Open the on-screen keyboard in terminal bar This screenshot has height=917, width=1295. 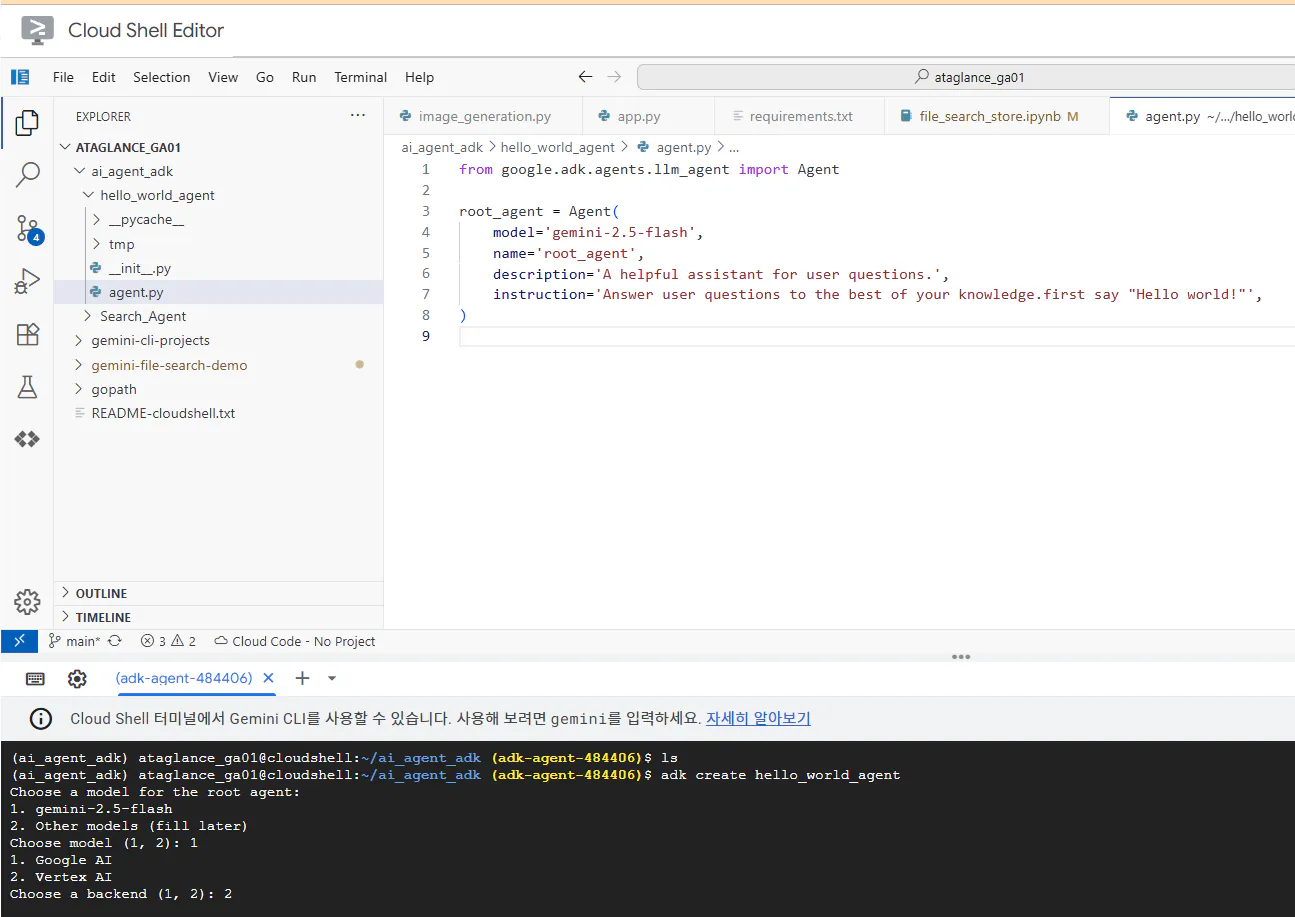pos(35,678)
